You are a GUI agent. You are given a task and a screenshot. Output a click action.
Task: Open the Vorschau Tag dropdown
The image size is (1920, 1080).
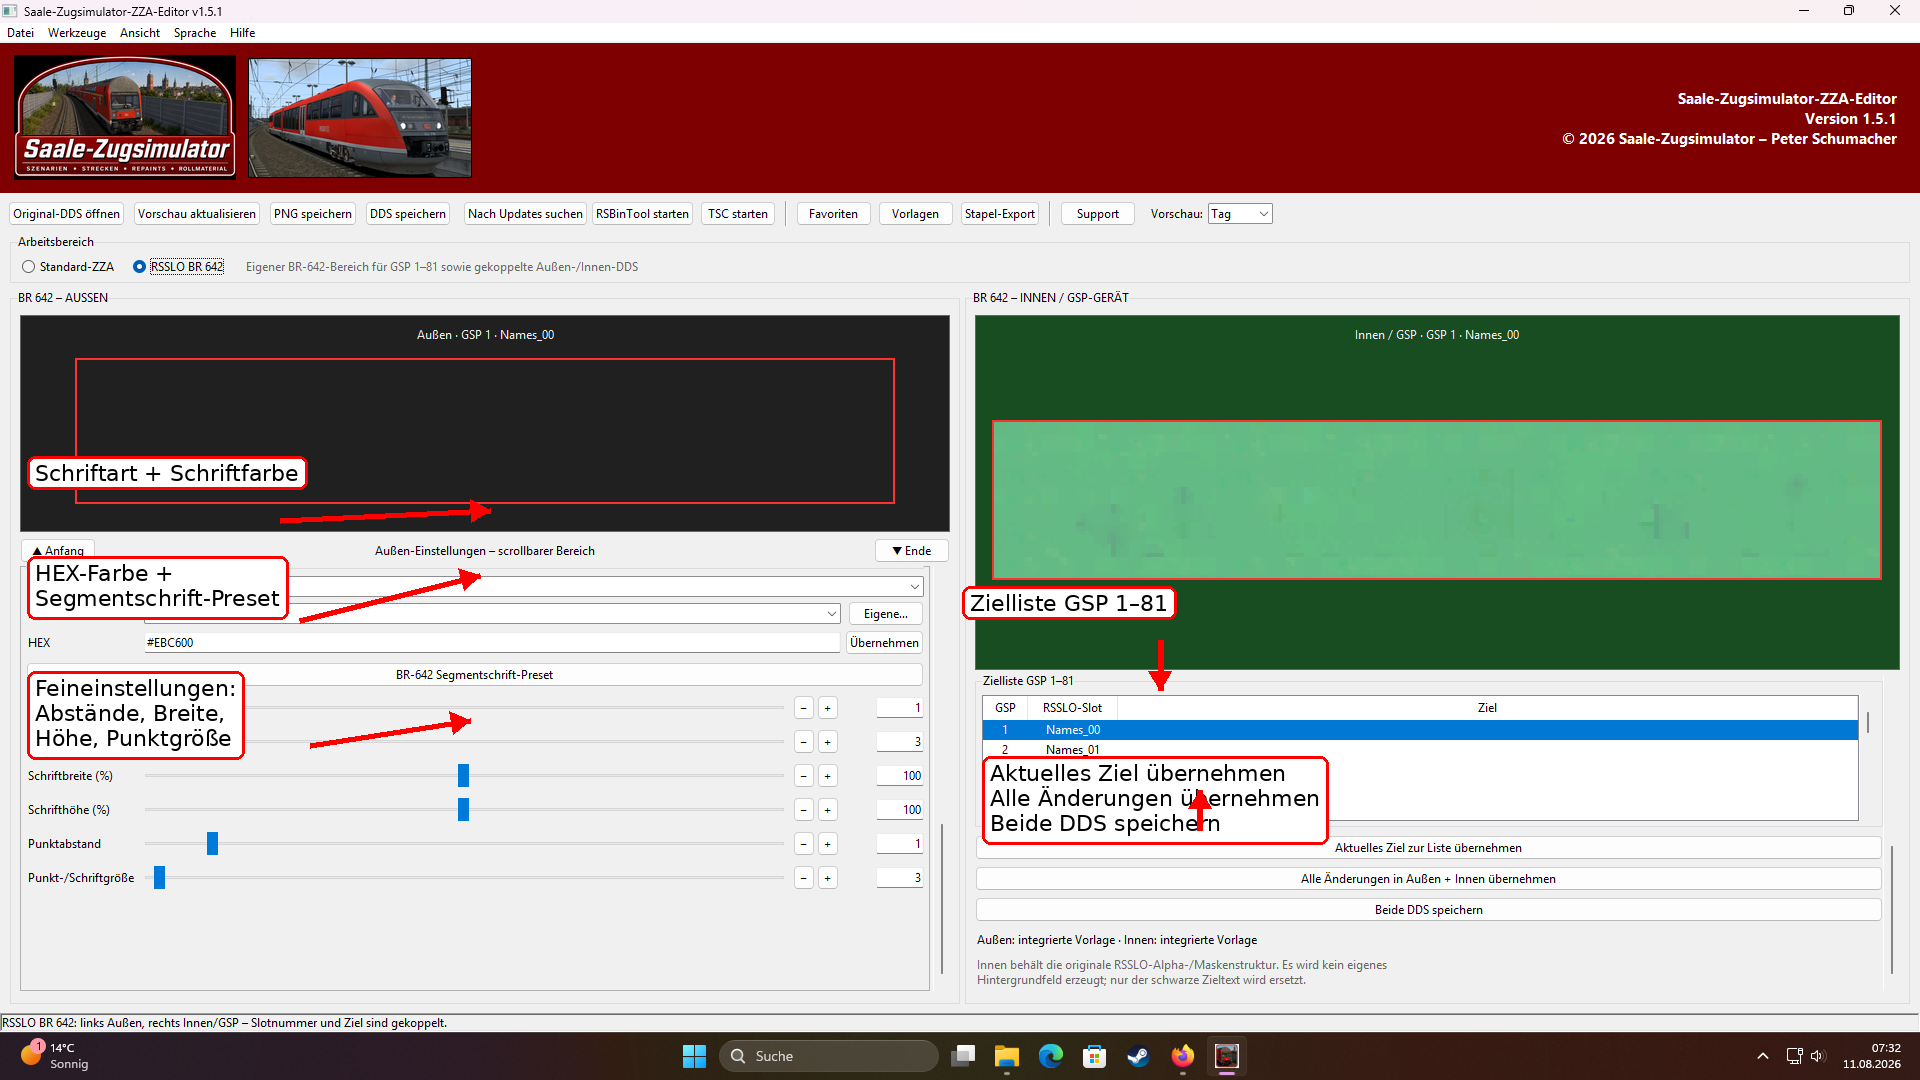[x=1240, y=214]
